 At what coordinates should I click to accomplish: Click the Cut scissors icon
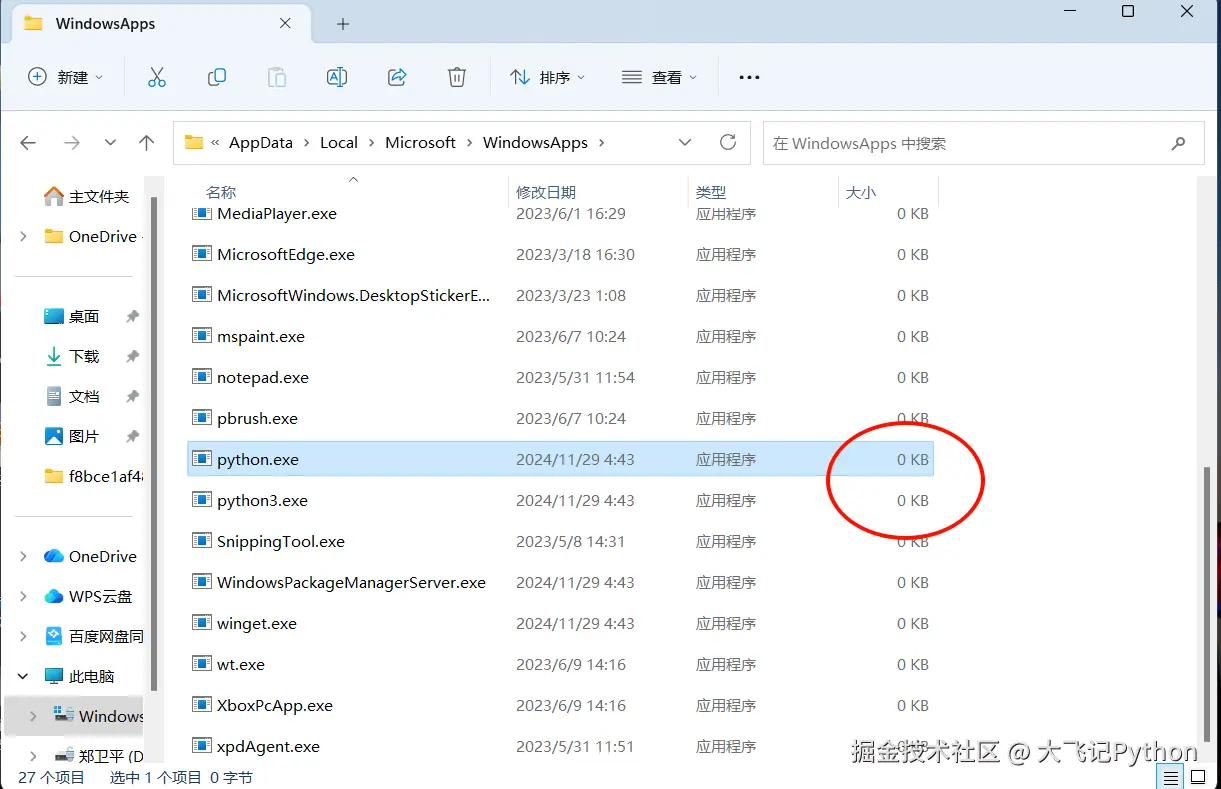(157, 77)
